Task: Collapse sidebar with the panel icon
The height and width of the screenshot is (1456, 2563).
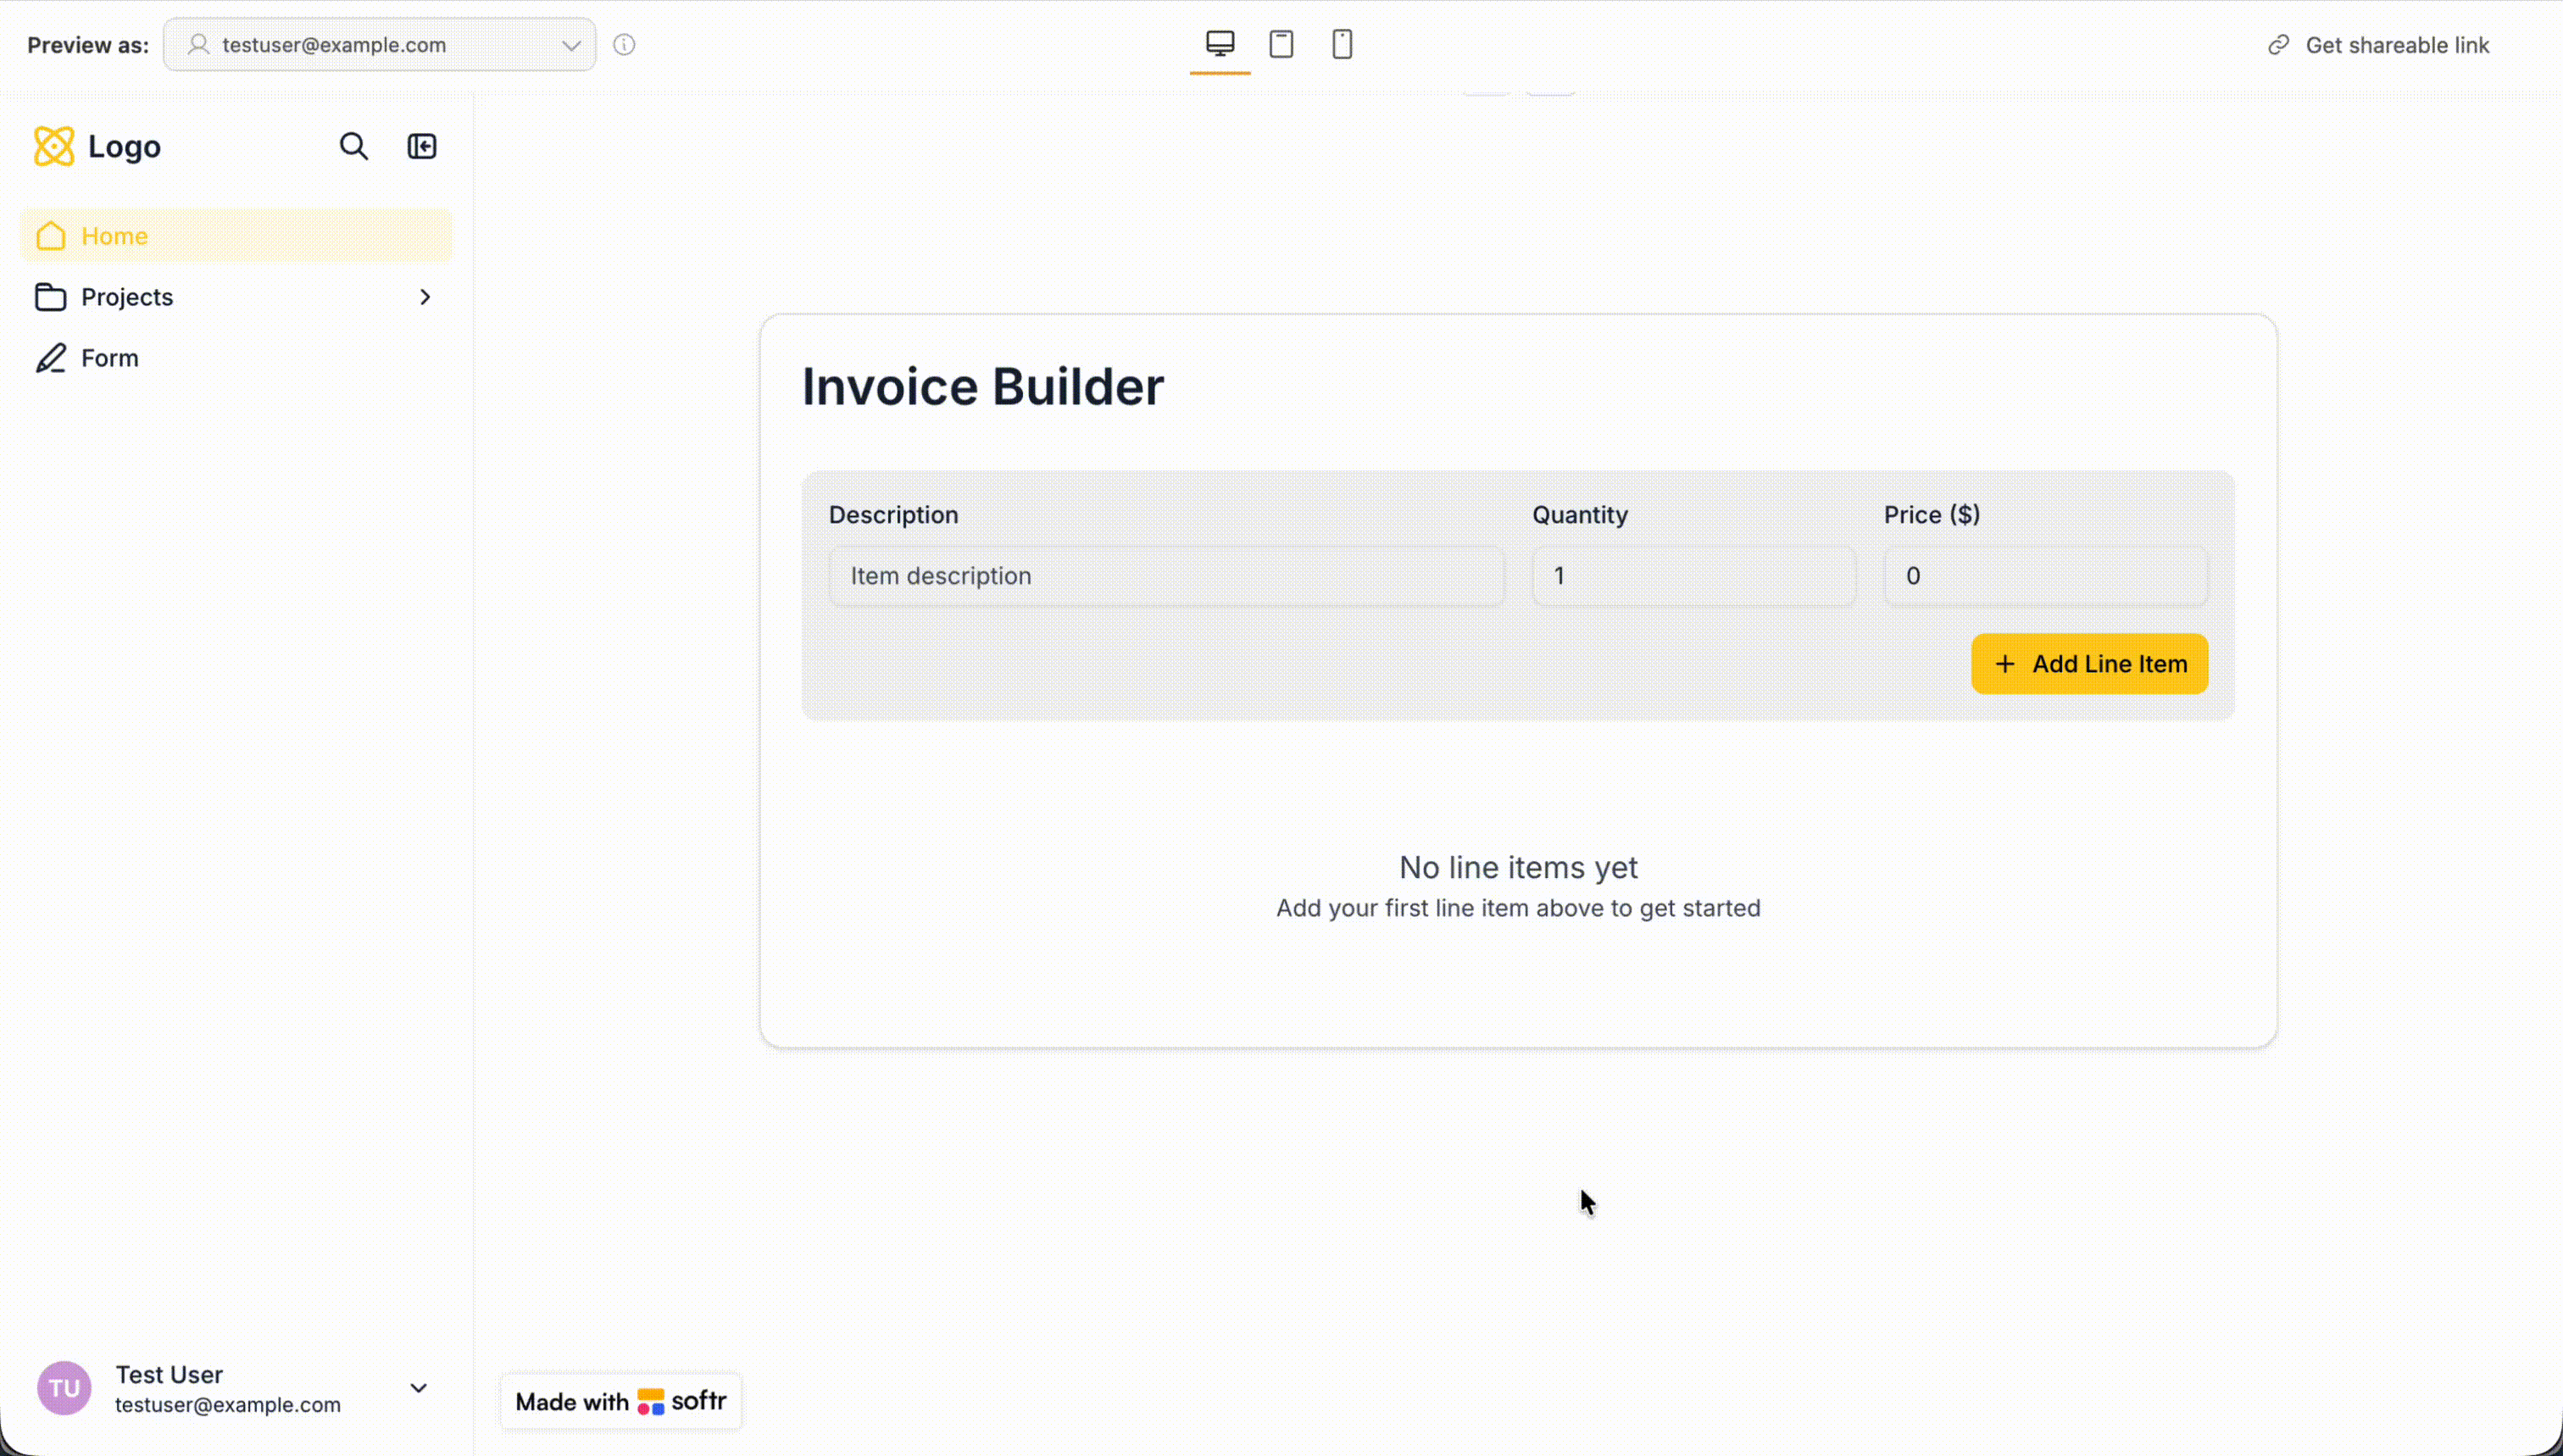Action: tap(422, 147)
